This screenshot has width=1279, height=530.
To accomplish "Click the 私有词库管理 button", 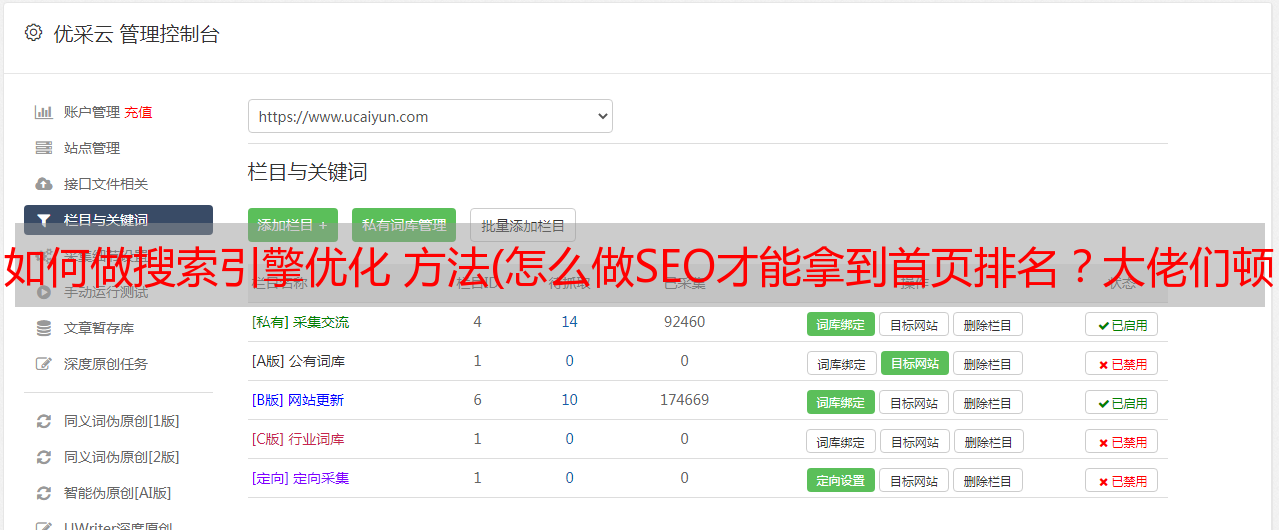I will coord(404,225).
